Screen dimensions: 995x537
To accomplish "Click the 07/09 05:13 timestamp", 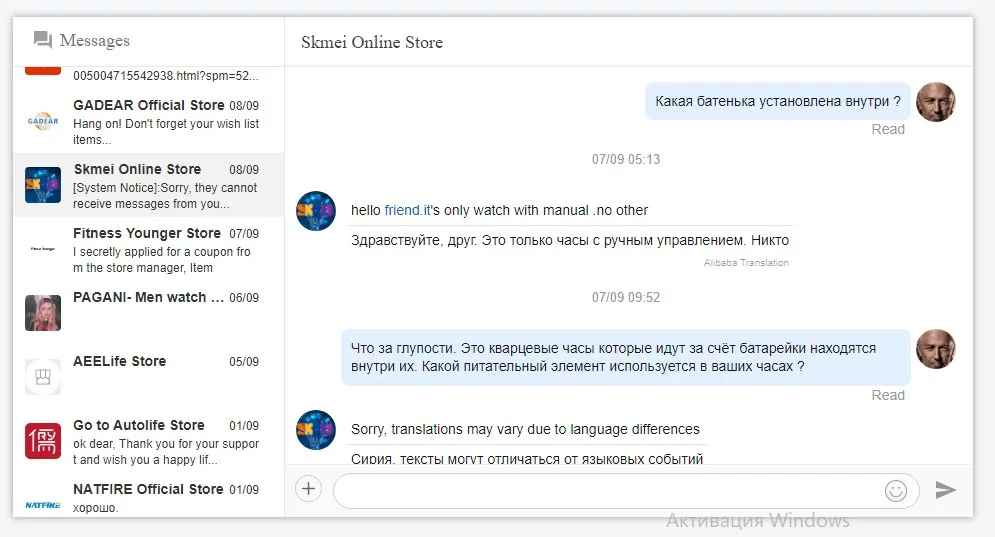I will pyautogui.click(x=626, y=159).
